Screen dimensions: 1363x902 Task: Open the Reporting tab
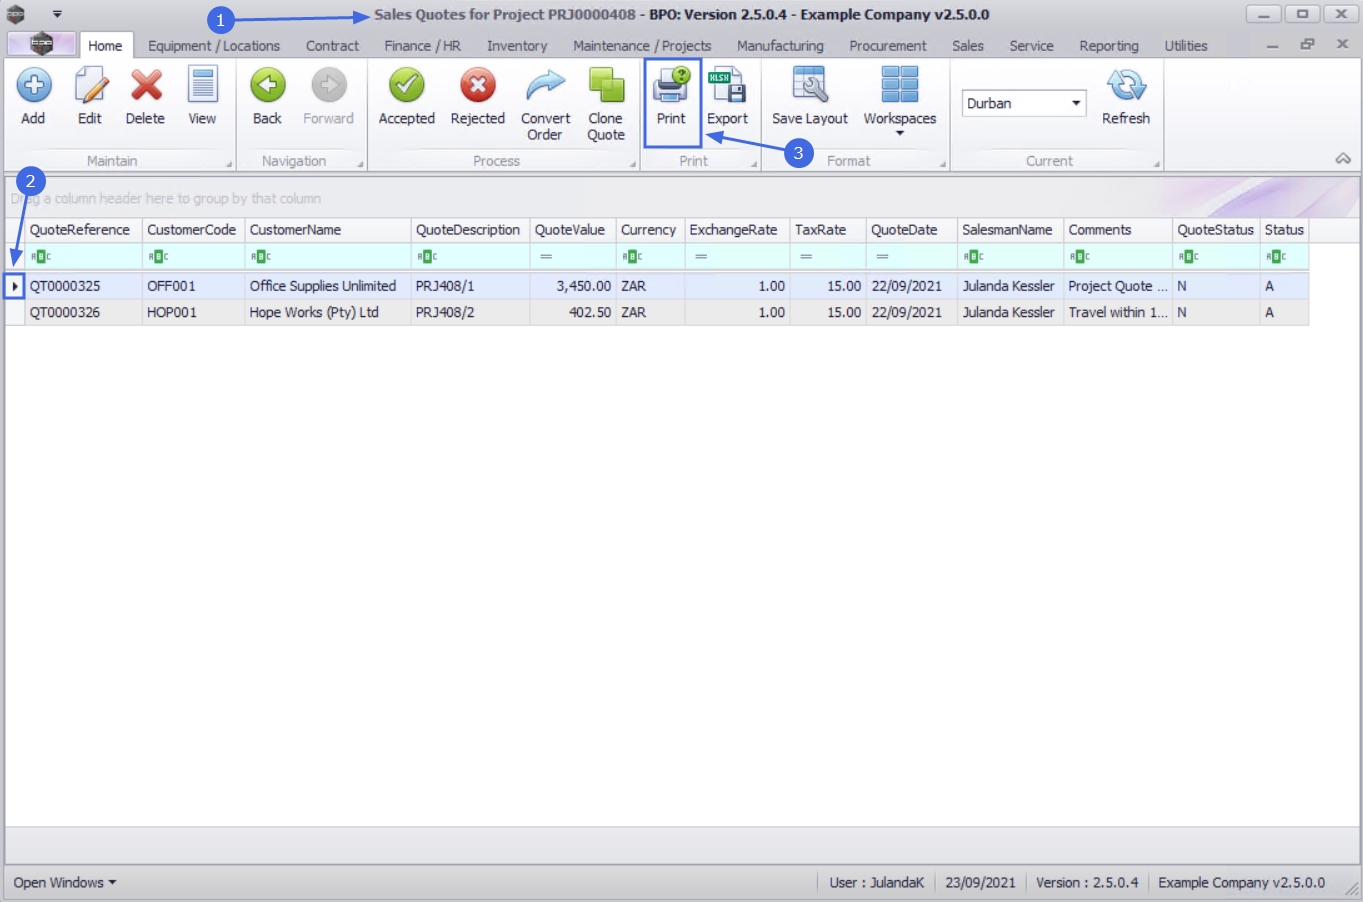[x=1109, y=46]
